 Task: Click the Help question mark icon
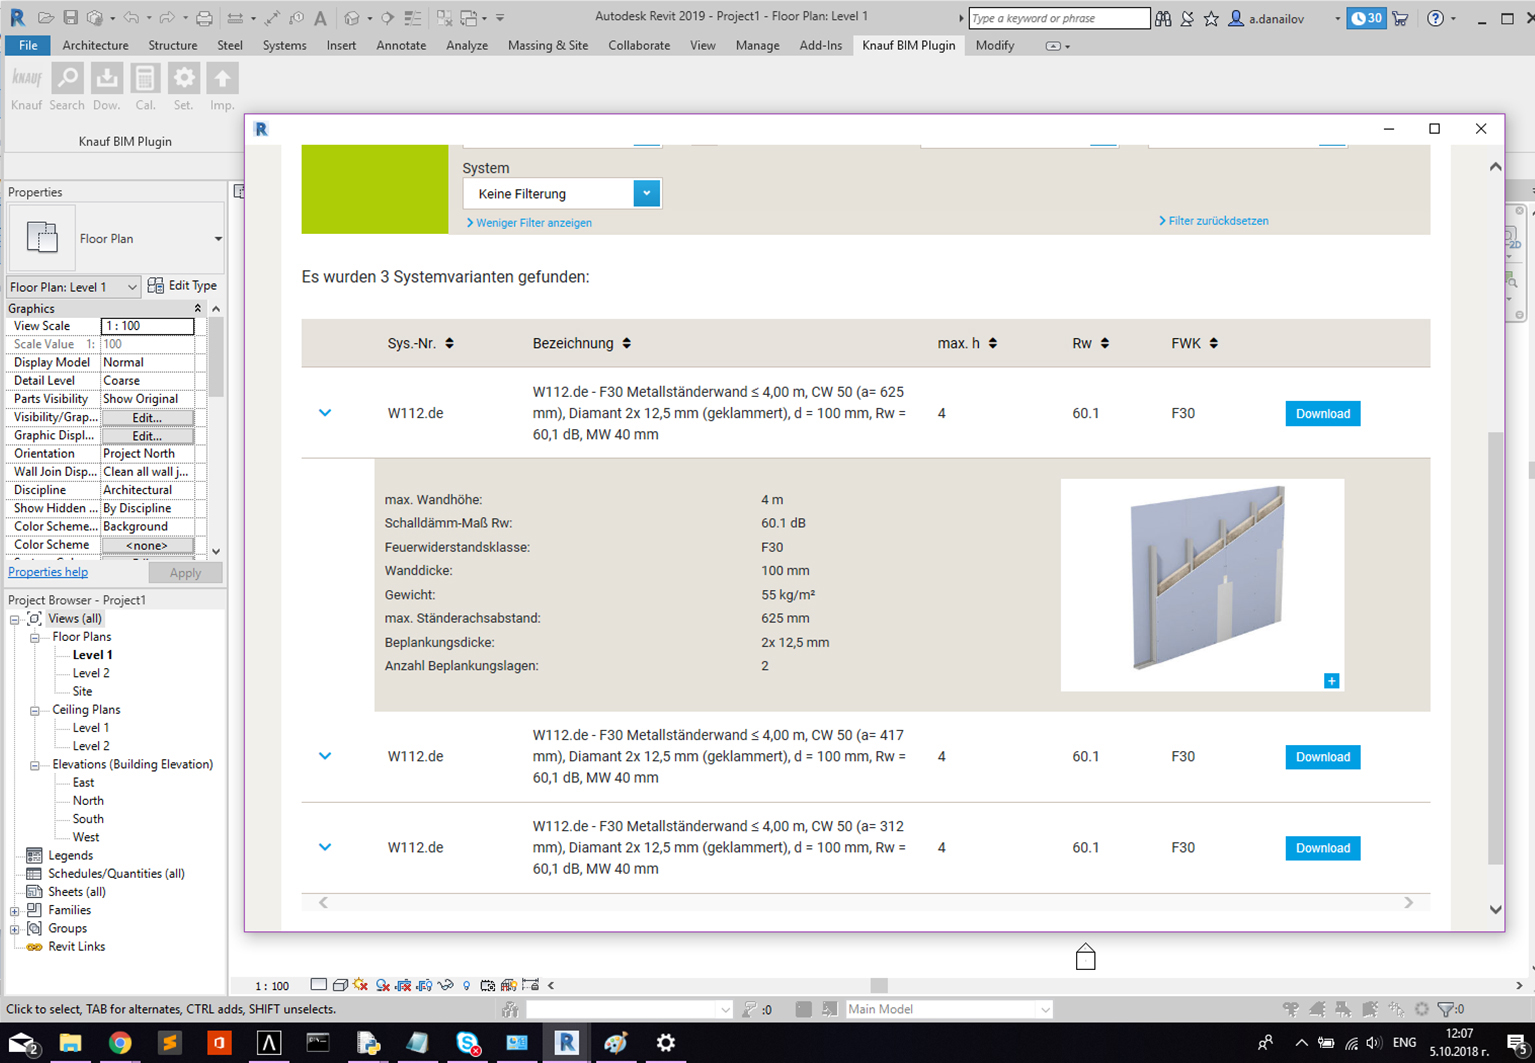tap(1435, 18)
